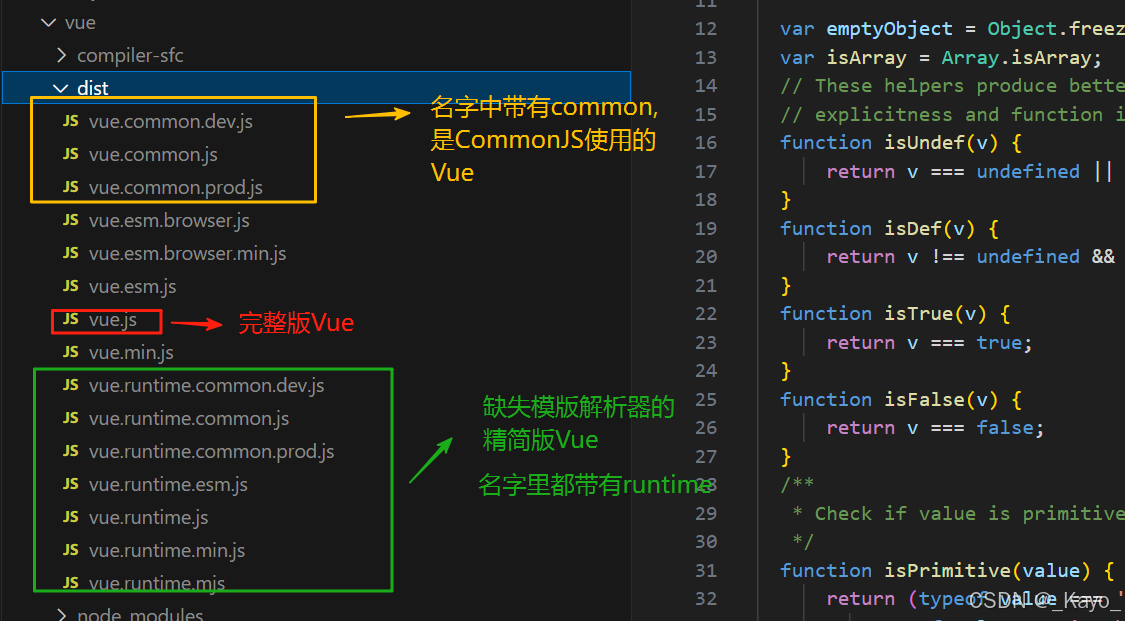The image size is (1125, 621).
Task: Place cursor on 'var emptyObject' code line
Action: 952,29
